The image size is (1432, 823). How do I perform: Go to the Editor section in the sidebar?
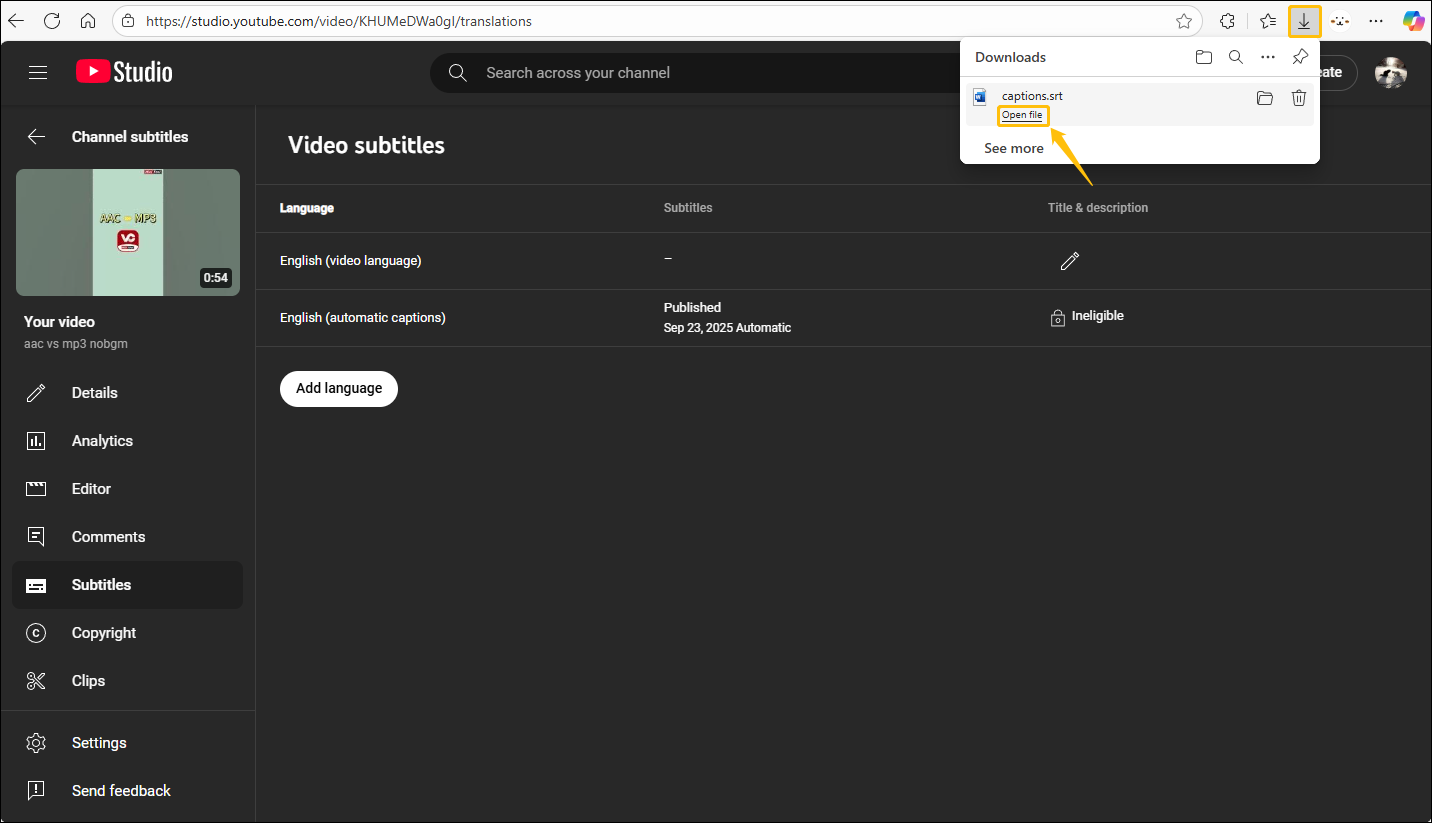click(91, 489)
